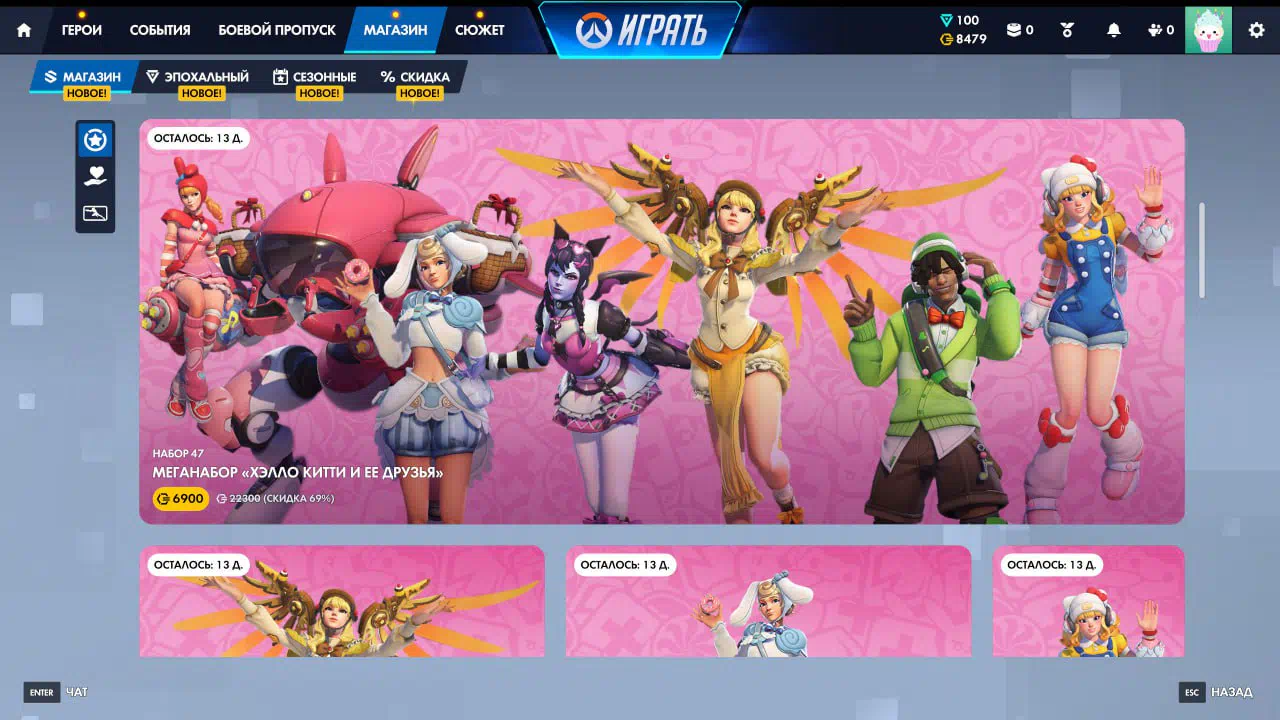The height and width of the screenshot is (720, 1280).
Task: Open the Hello Kitty mega bundle banner
Action: pyautogui.click(x=661, y=321)
